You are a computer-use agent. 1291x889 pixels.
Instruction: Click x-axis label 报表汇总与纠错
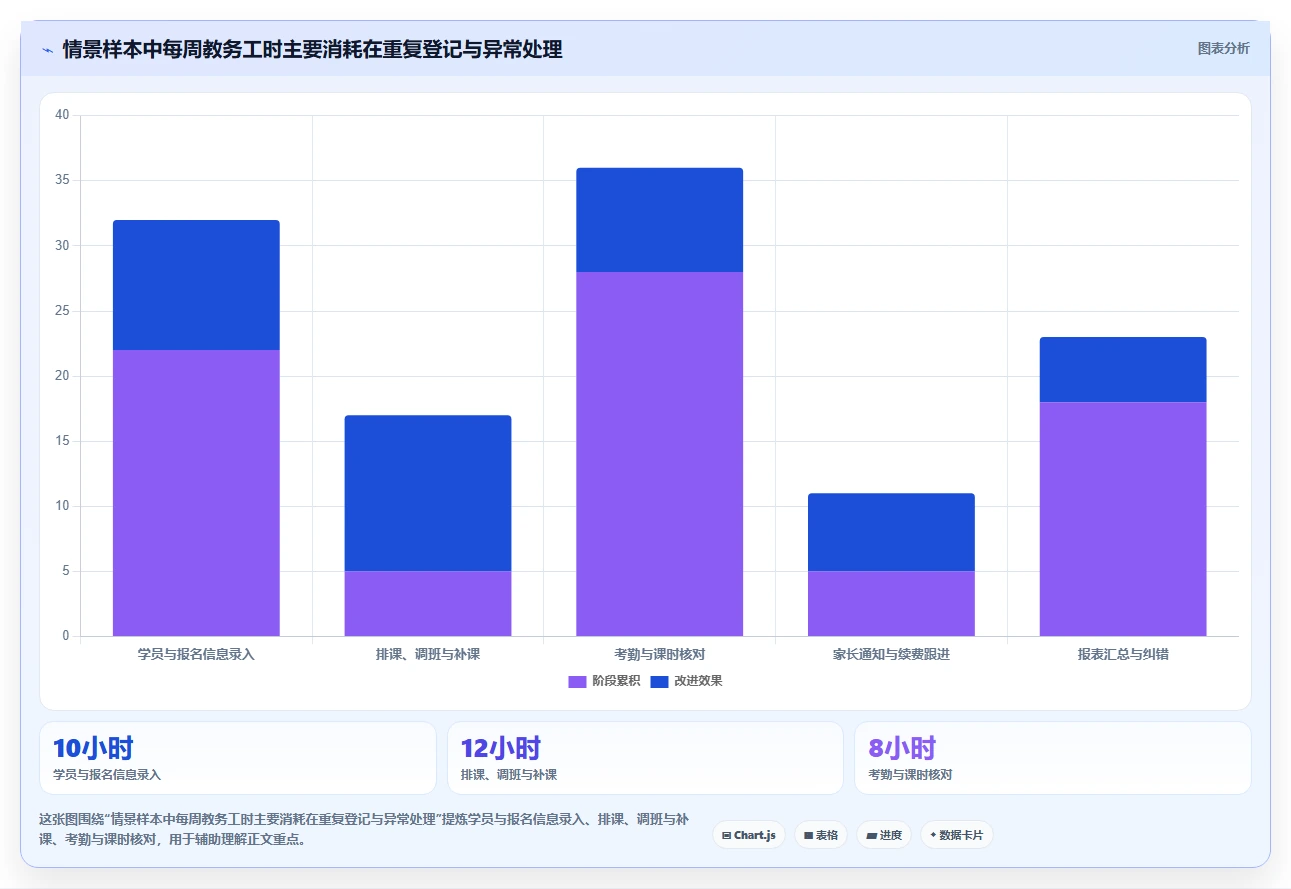(x=1123, y=655)
